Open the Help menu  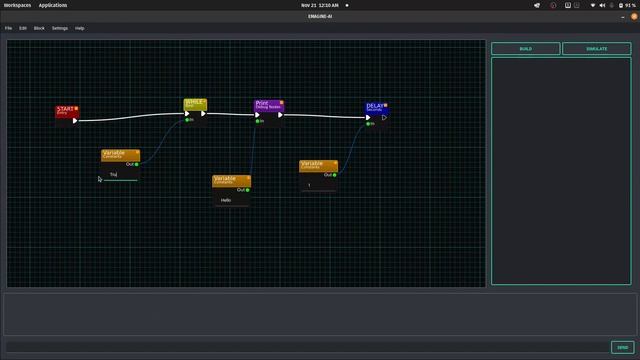(80, 28)
